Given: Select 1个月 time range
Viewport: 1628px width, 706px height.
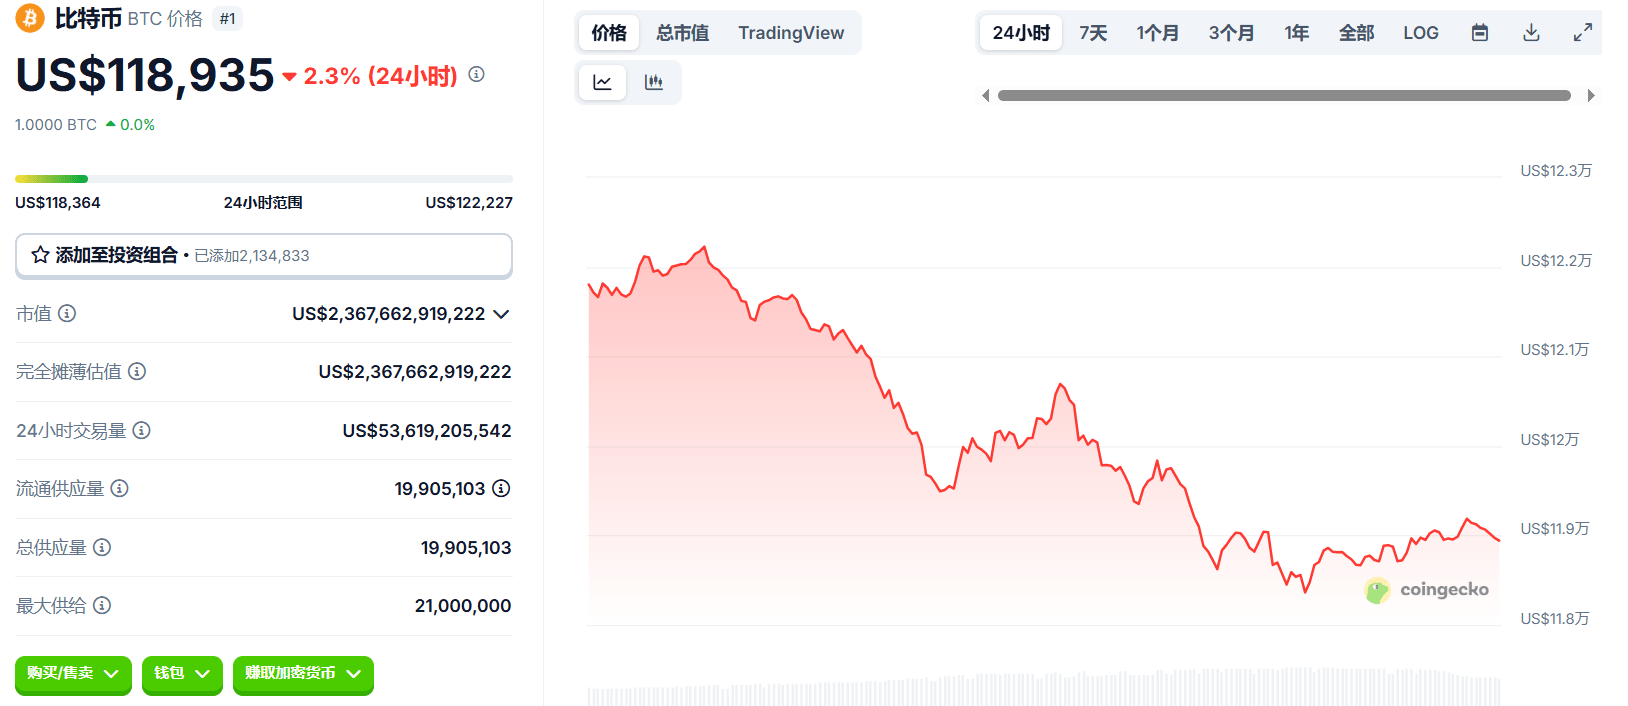Looking at the screenshot, I should tap(1157, 33).
